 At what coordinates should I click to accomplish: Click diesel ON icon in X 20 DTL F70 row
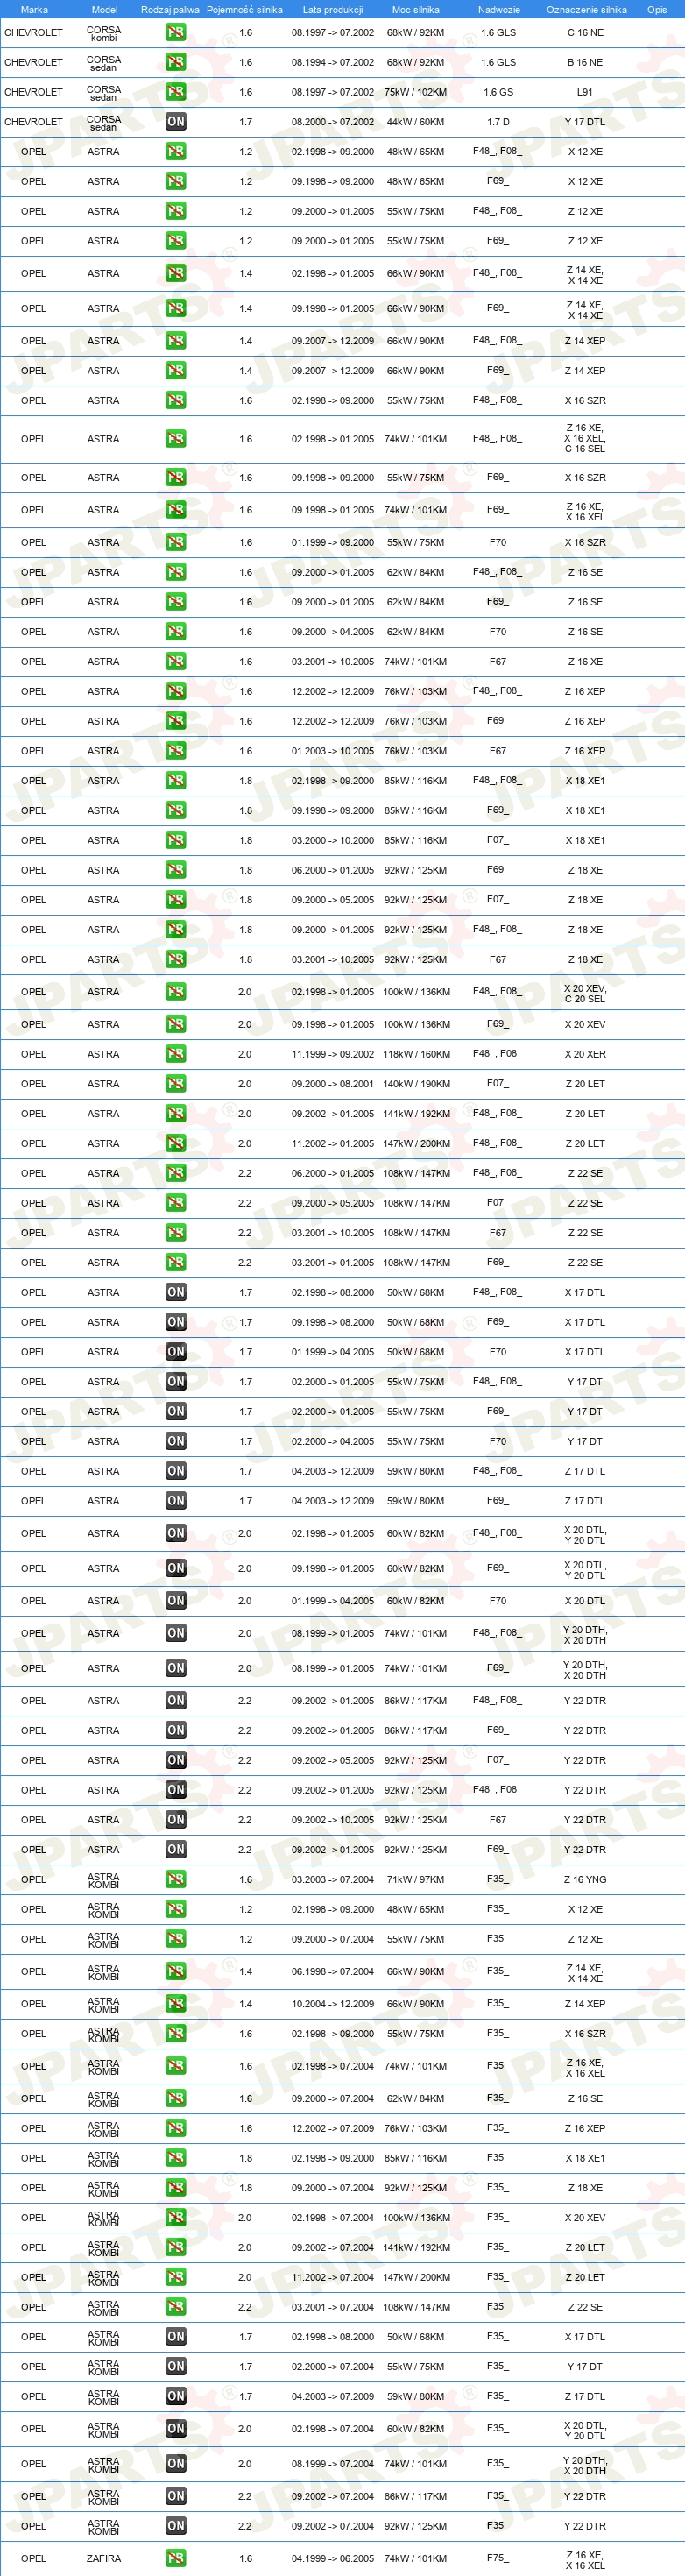(176, 1601)
